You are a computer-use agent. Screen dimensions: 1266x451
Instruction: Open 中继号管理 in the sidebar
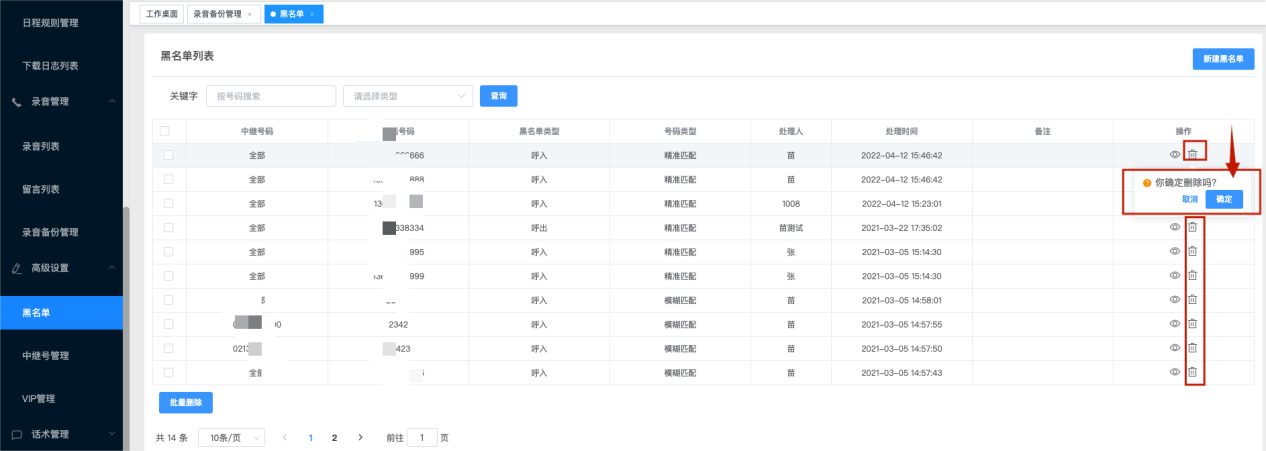point(45,356)
